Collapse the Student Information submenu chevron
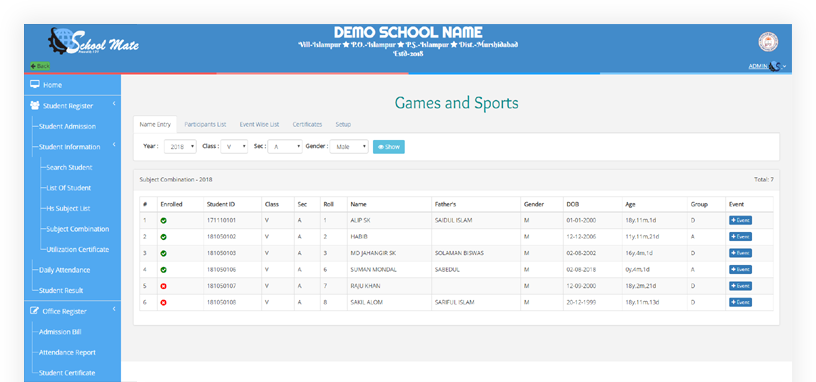 click(x=113, y=145)
